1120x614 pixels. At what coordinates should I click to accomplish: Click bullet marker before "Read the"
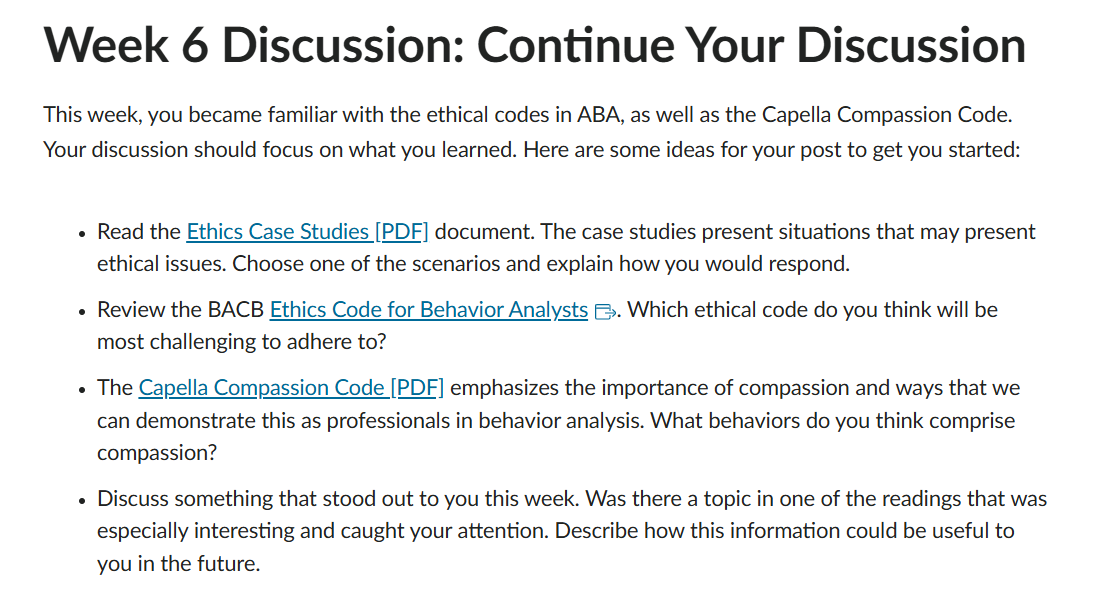83,234
